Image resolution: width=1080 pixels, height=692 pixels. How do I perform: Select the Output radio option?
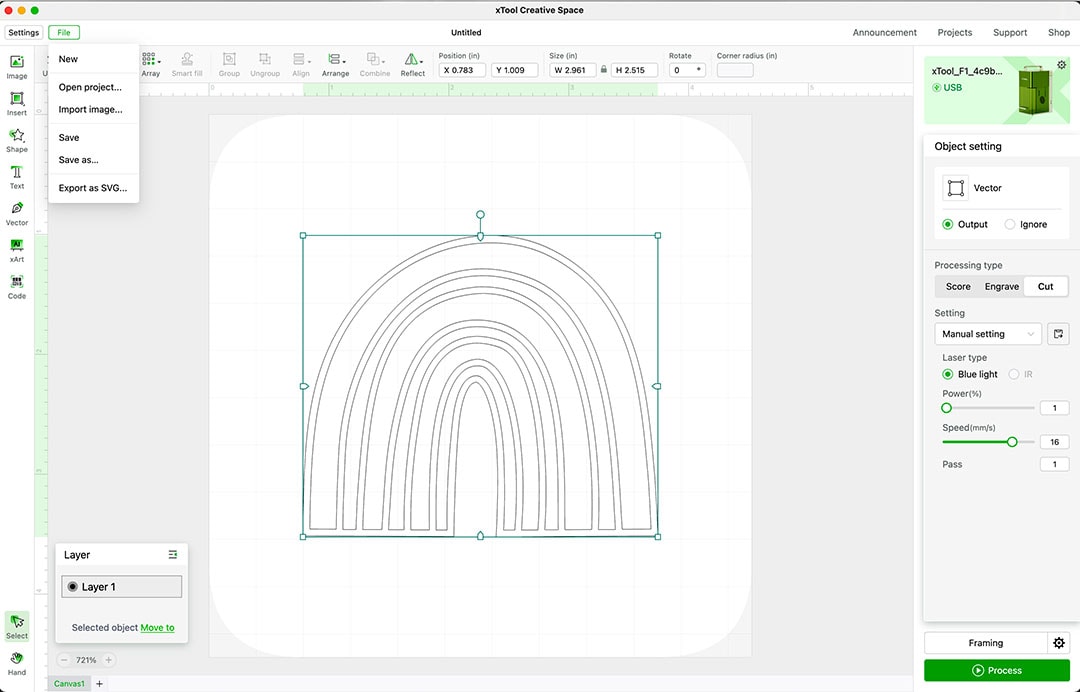tap(948, 225)
